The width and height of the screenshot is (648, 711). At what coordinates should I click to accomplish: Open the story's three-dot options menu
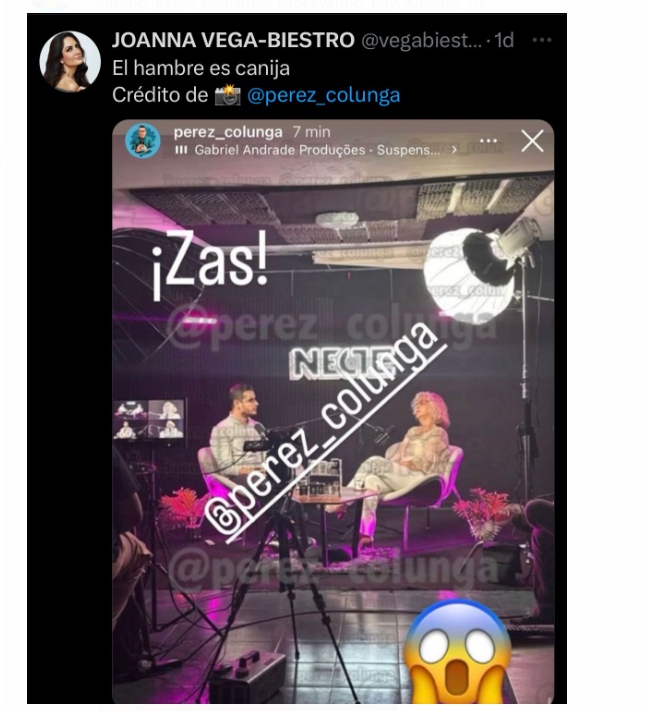click(488, 141)
